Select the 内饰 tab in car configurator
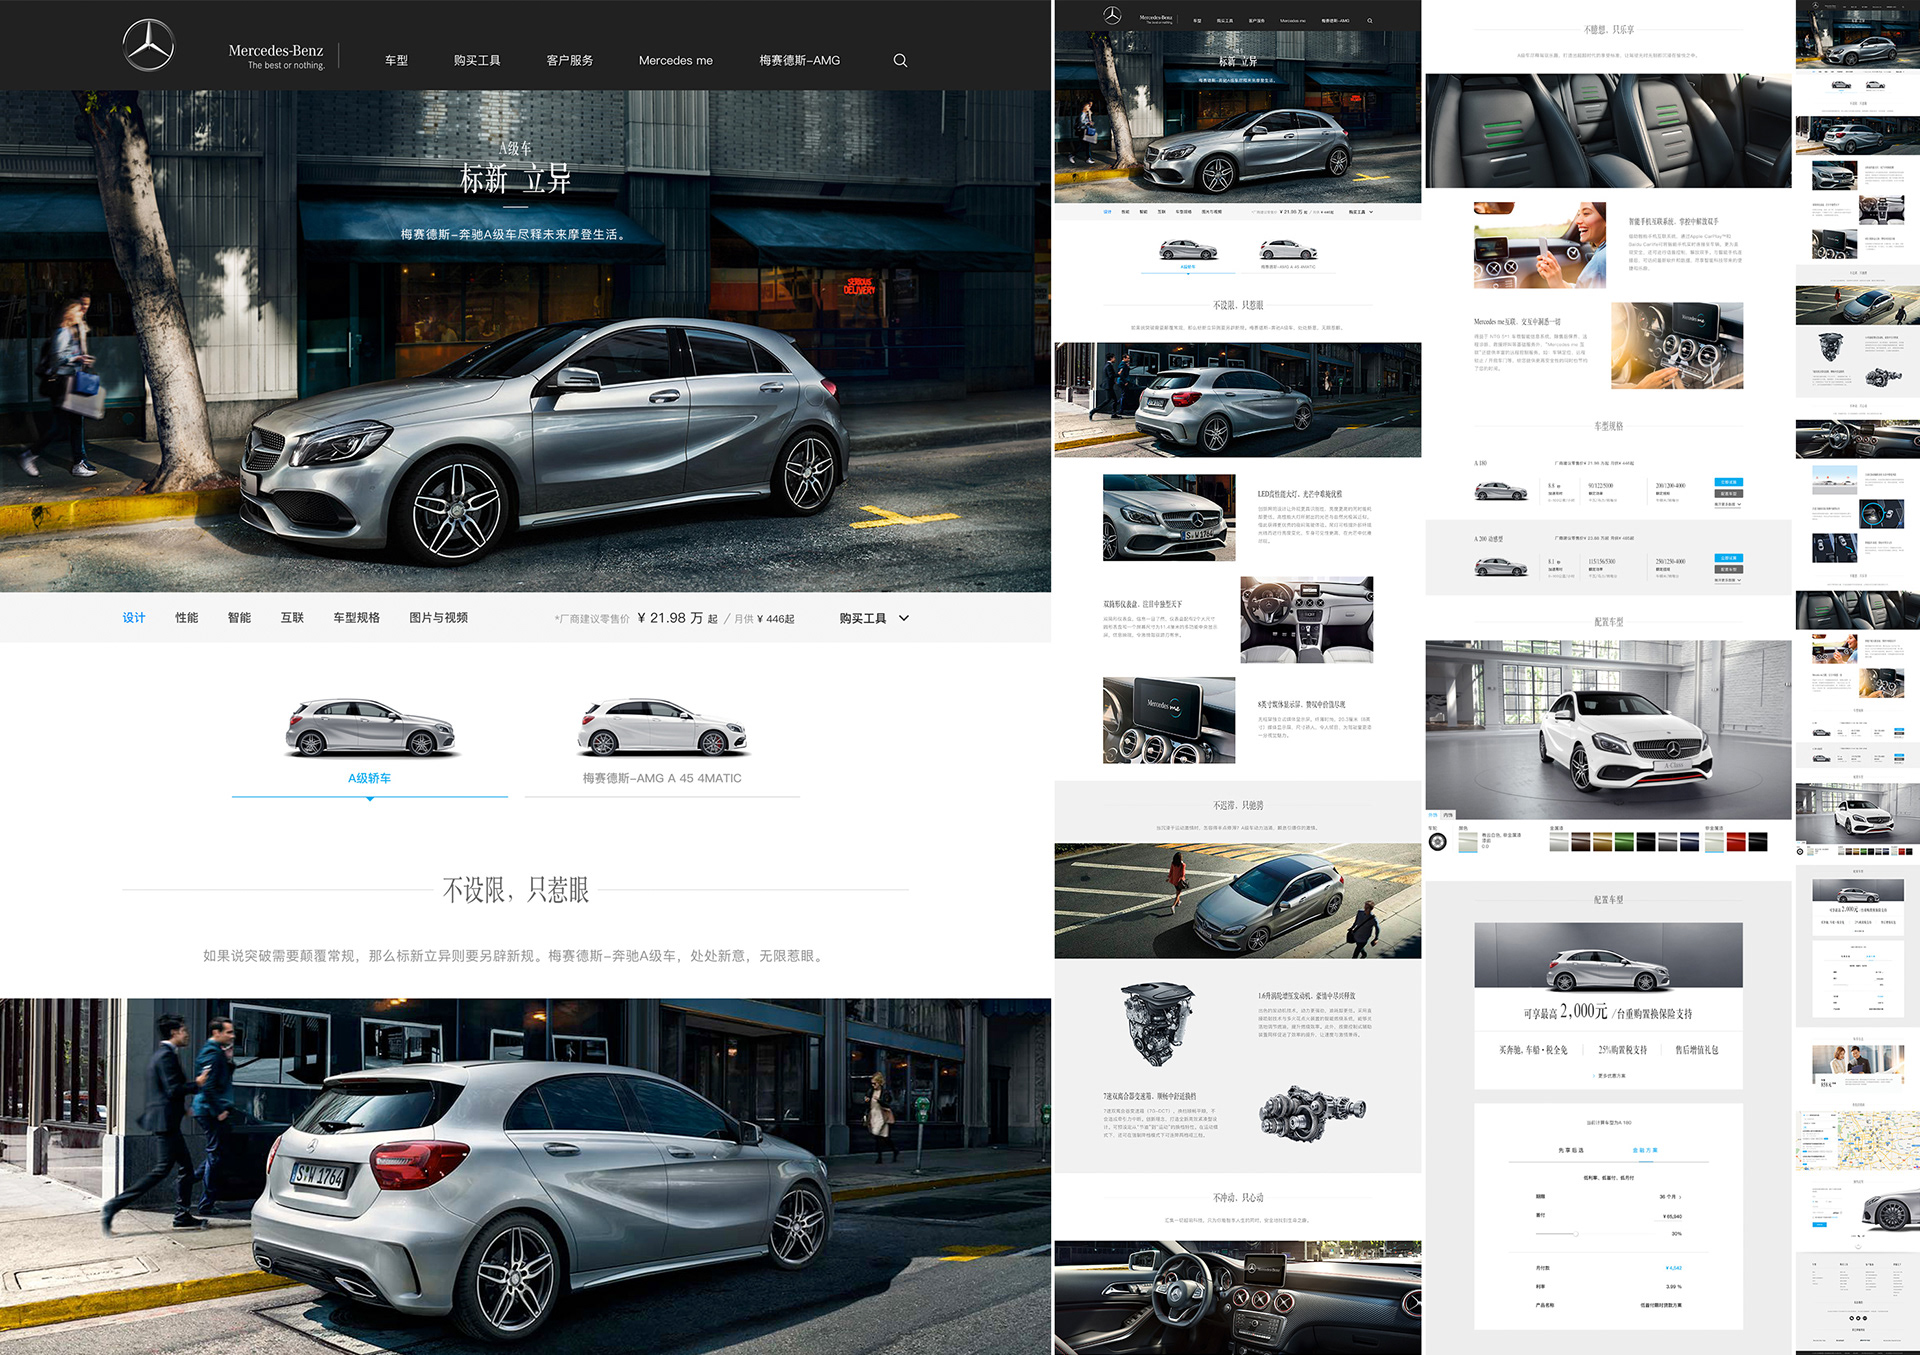The width and height of the screenshot is (1920, 1355). click(x=1448, y=815)
